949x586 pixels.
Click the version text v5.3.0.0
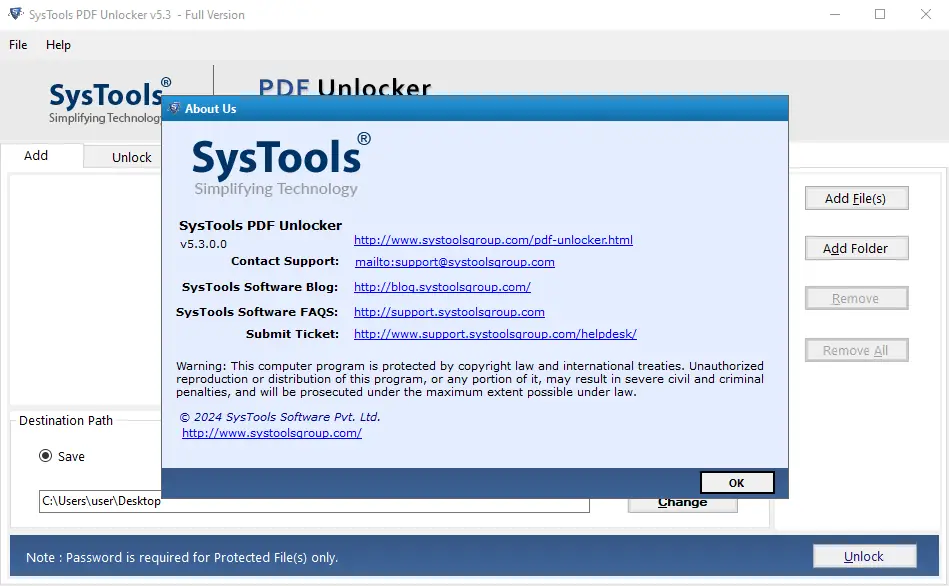click(203, 244)
